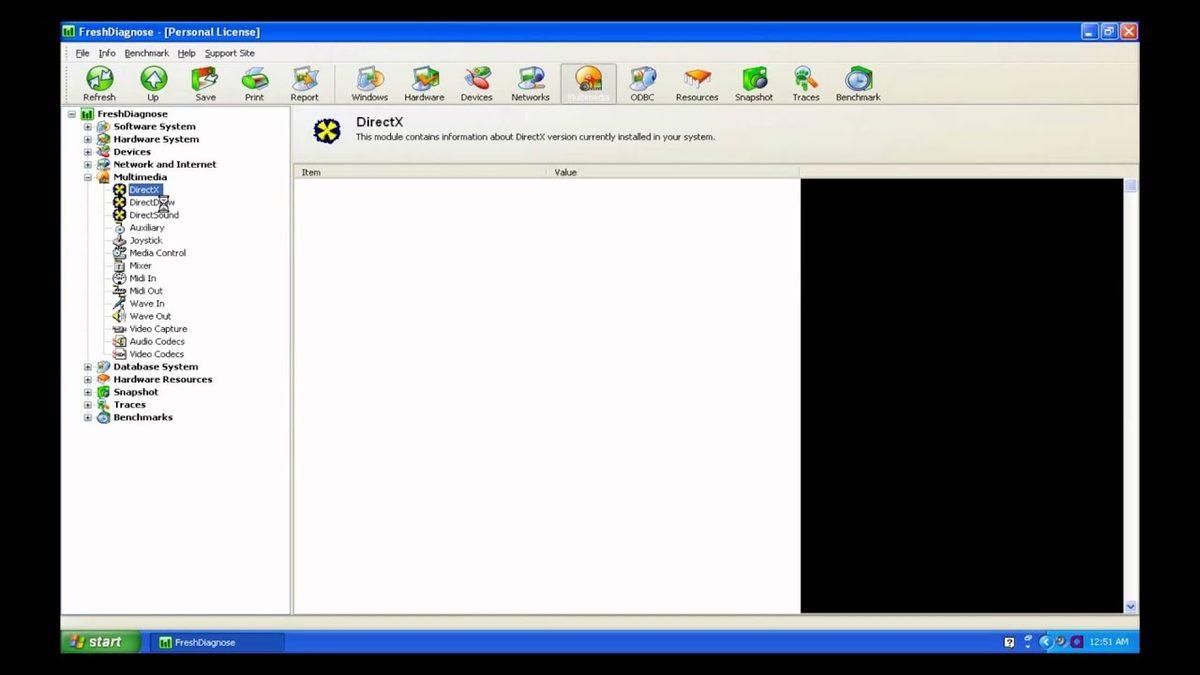The image size is (1200, 675).
Task: Select Video Codecs in the tree
Action: (156, 354)
